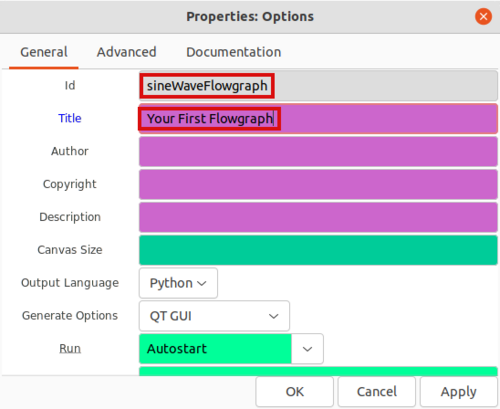The image size is (500, 409).
Task: Click the Autostart run text entry
Action: click(215, 349)
